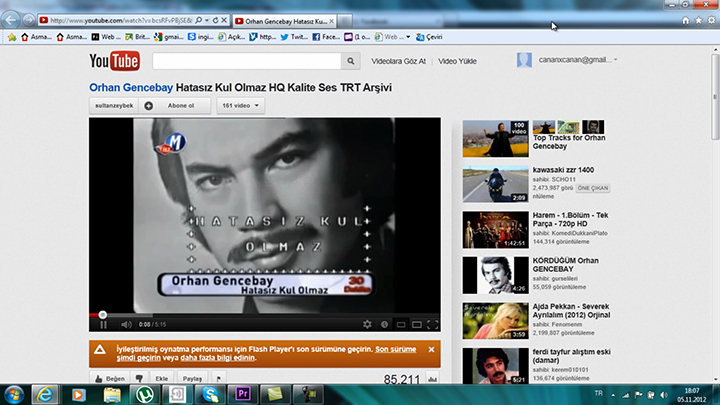Open video player settings gear

tap(367, 325)
